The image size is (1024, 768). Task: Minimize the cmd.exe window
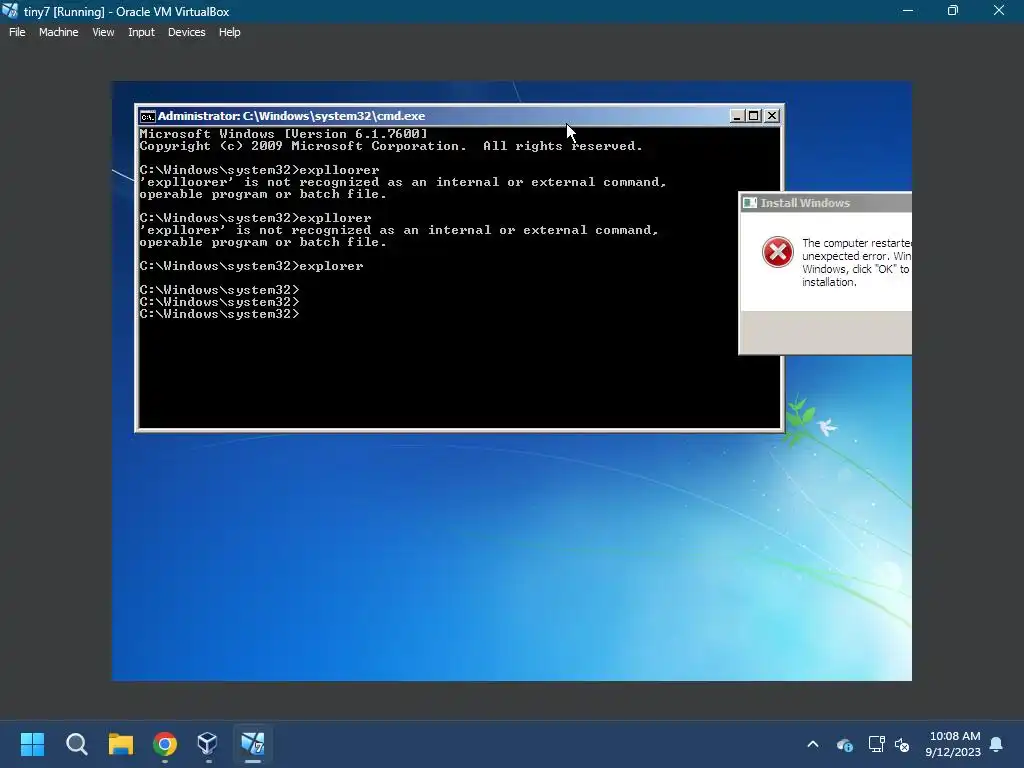pos(737,116)
